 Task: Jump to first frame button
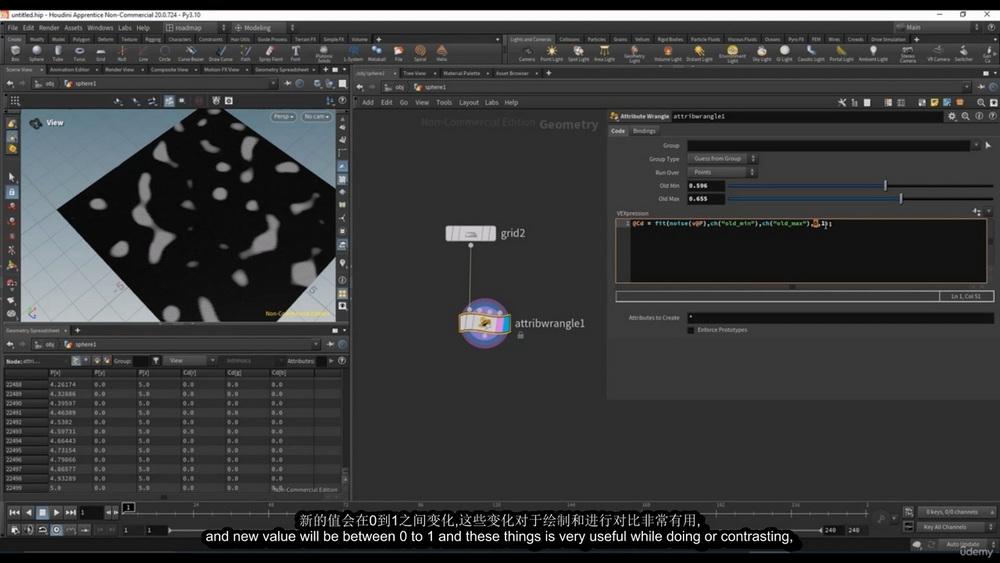[14, 512]
